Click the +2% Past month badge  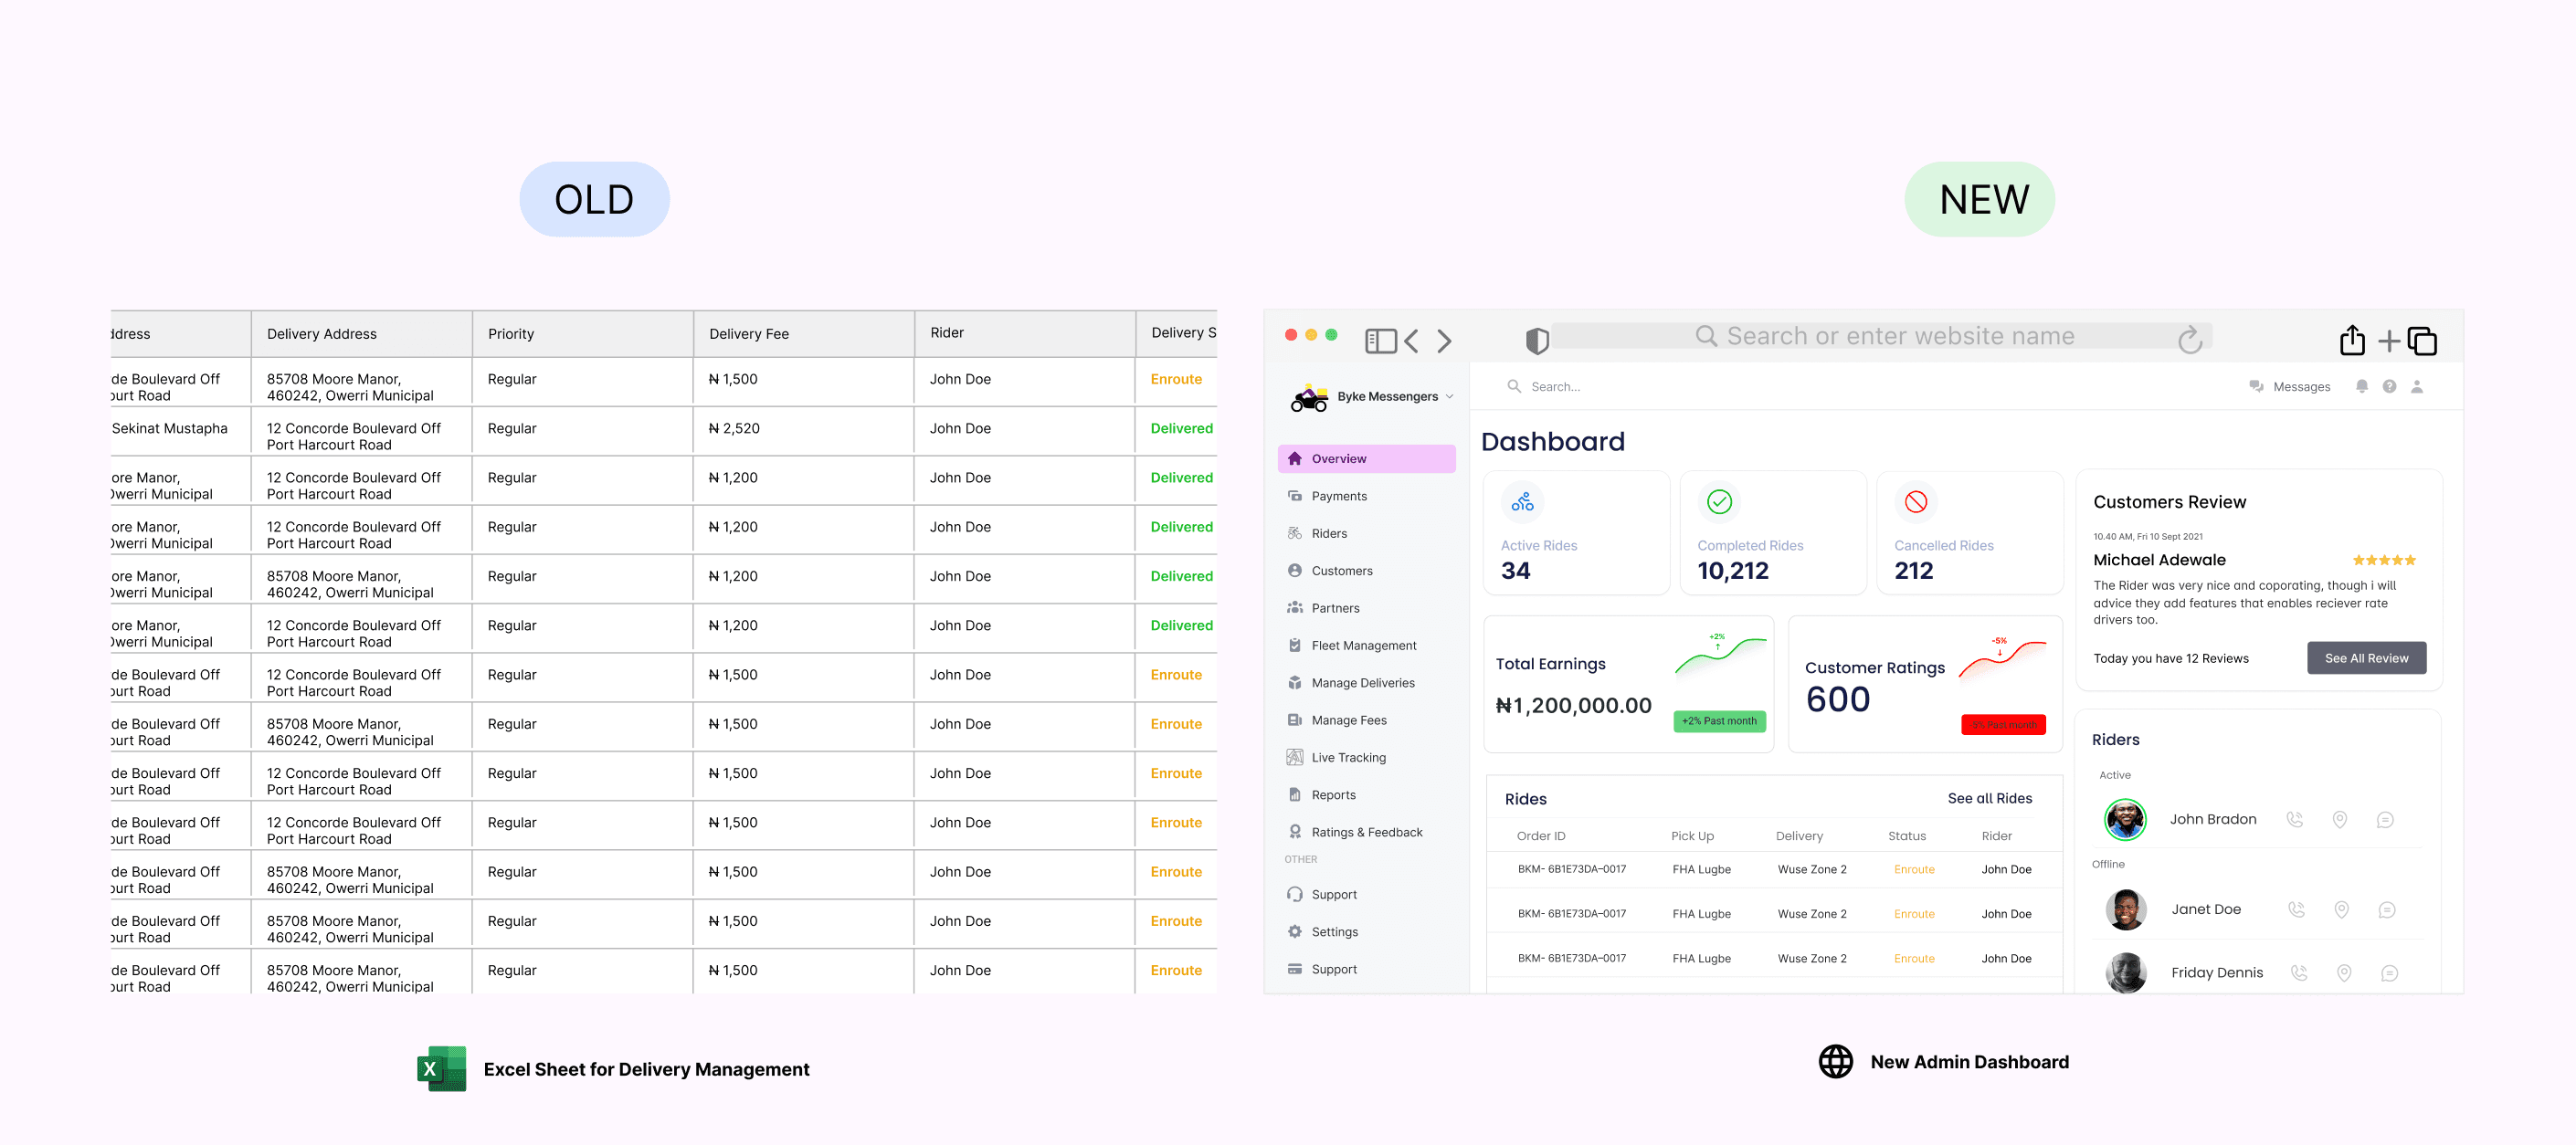(x=1719, y=720)
